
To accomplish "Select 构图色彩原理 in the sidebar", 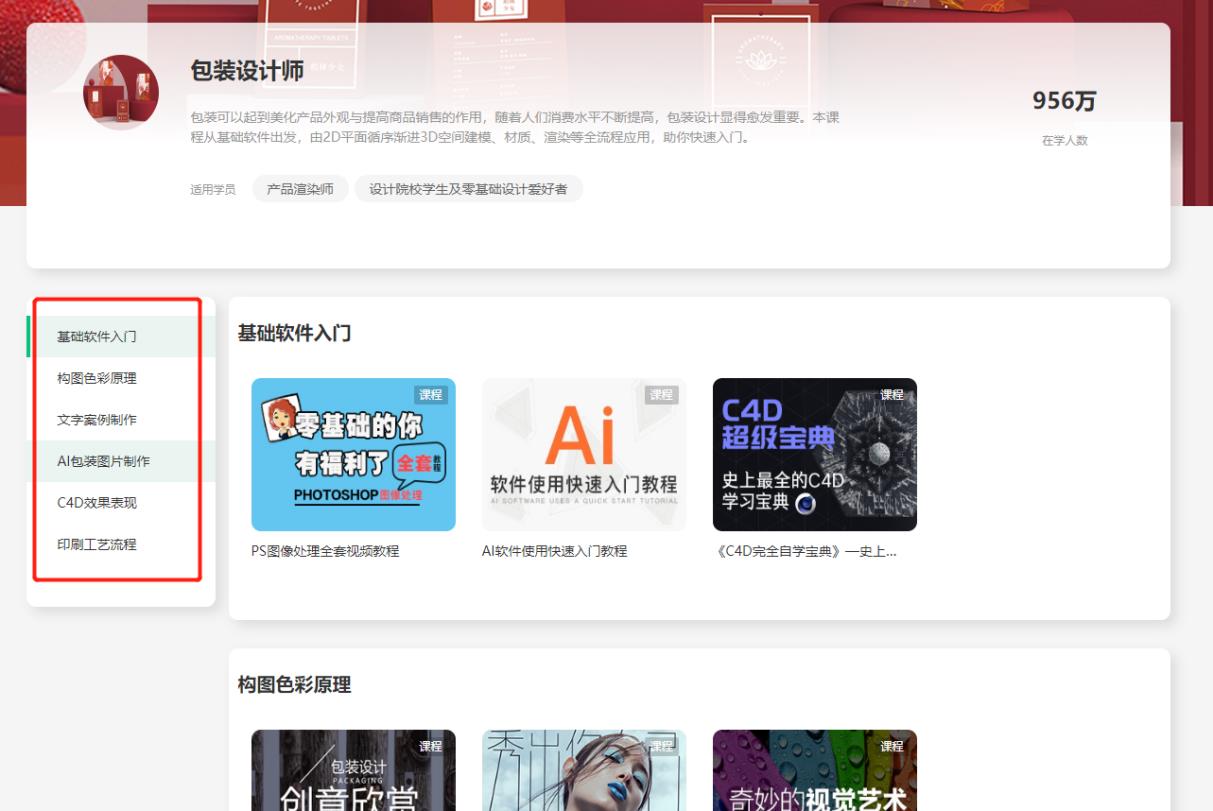I will tap(97, 378).
